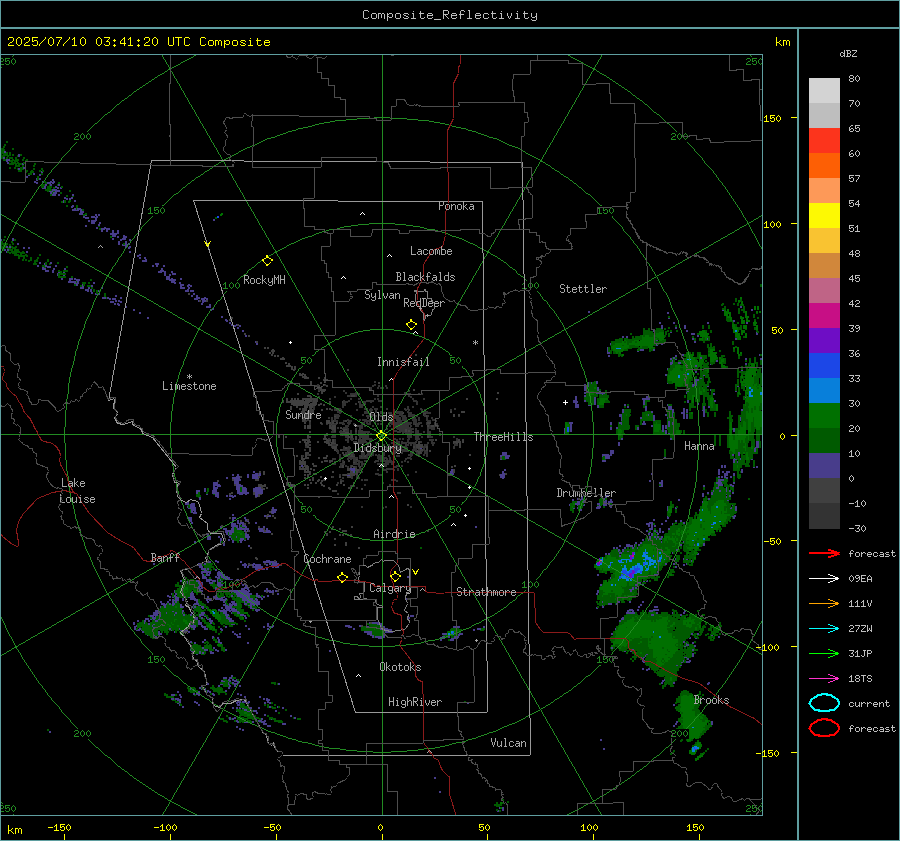
Task: Click the Vulcan town label
Action: pos(508,743)
